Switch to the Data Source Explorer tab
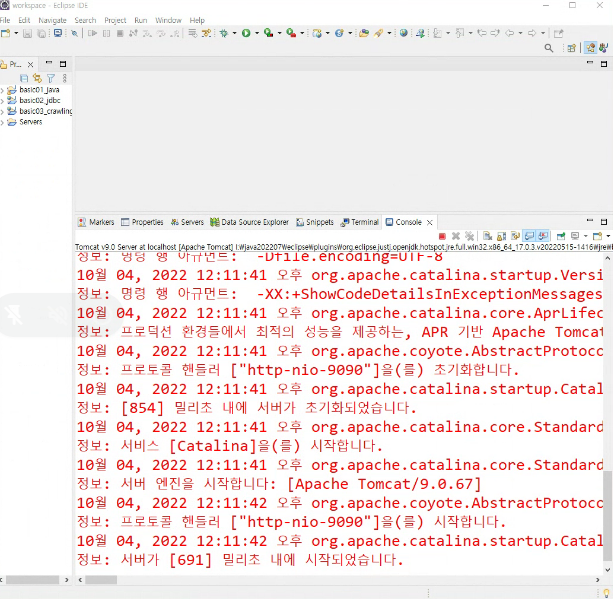613x599 pixels. pyautogui.click(x=249, y=222)
